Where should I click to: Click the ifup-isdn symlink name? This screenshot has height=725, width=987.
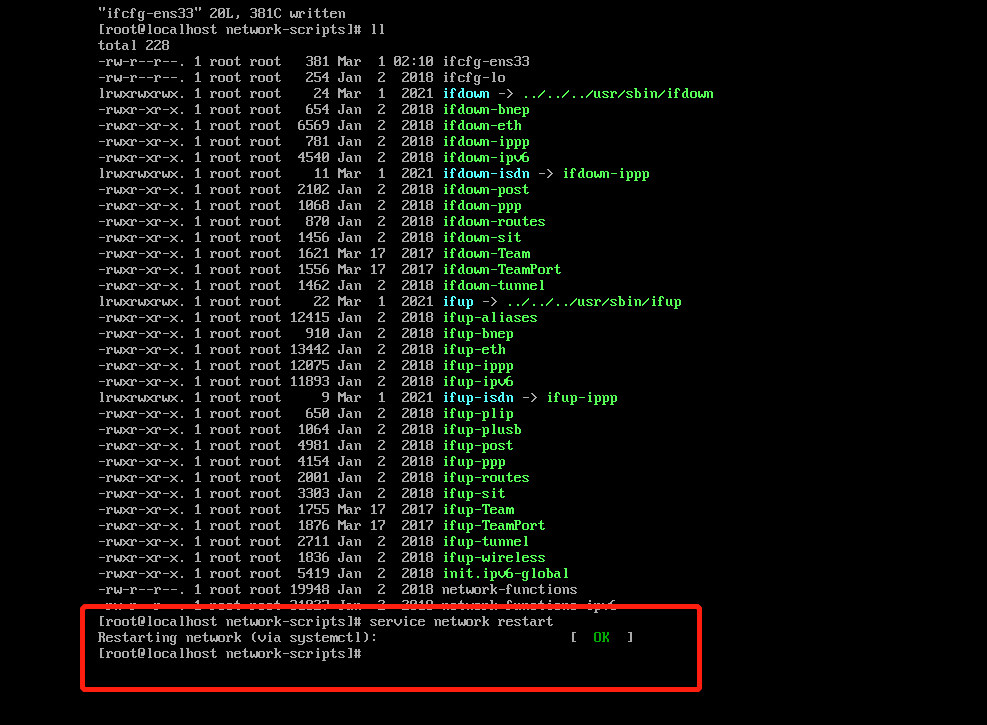[x=478, y=398]
